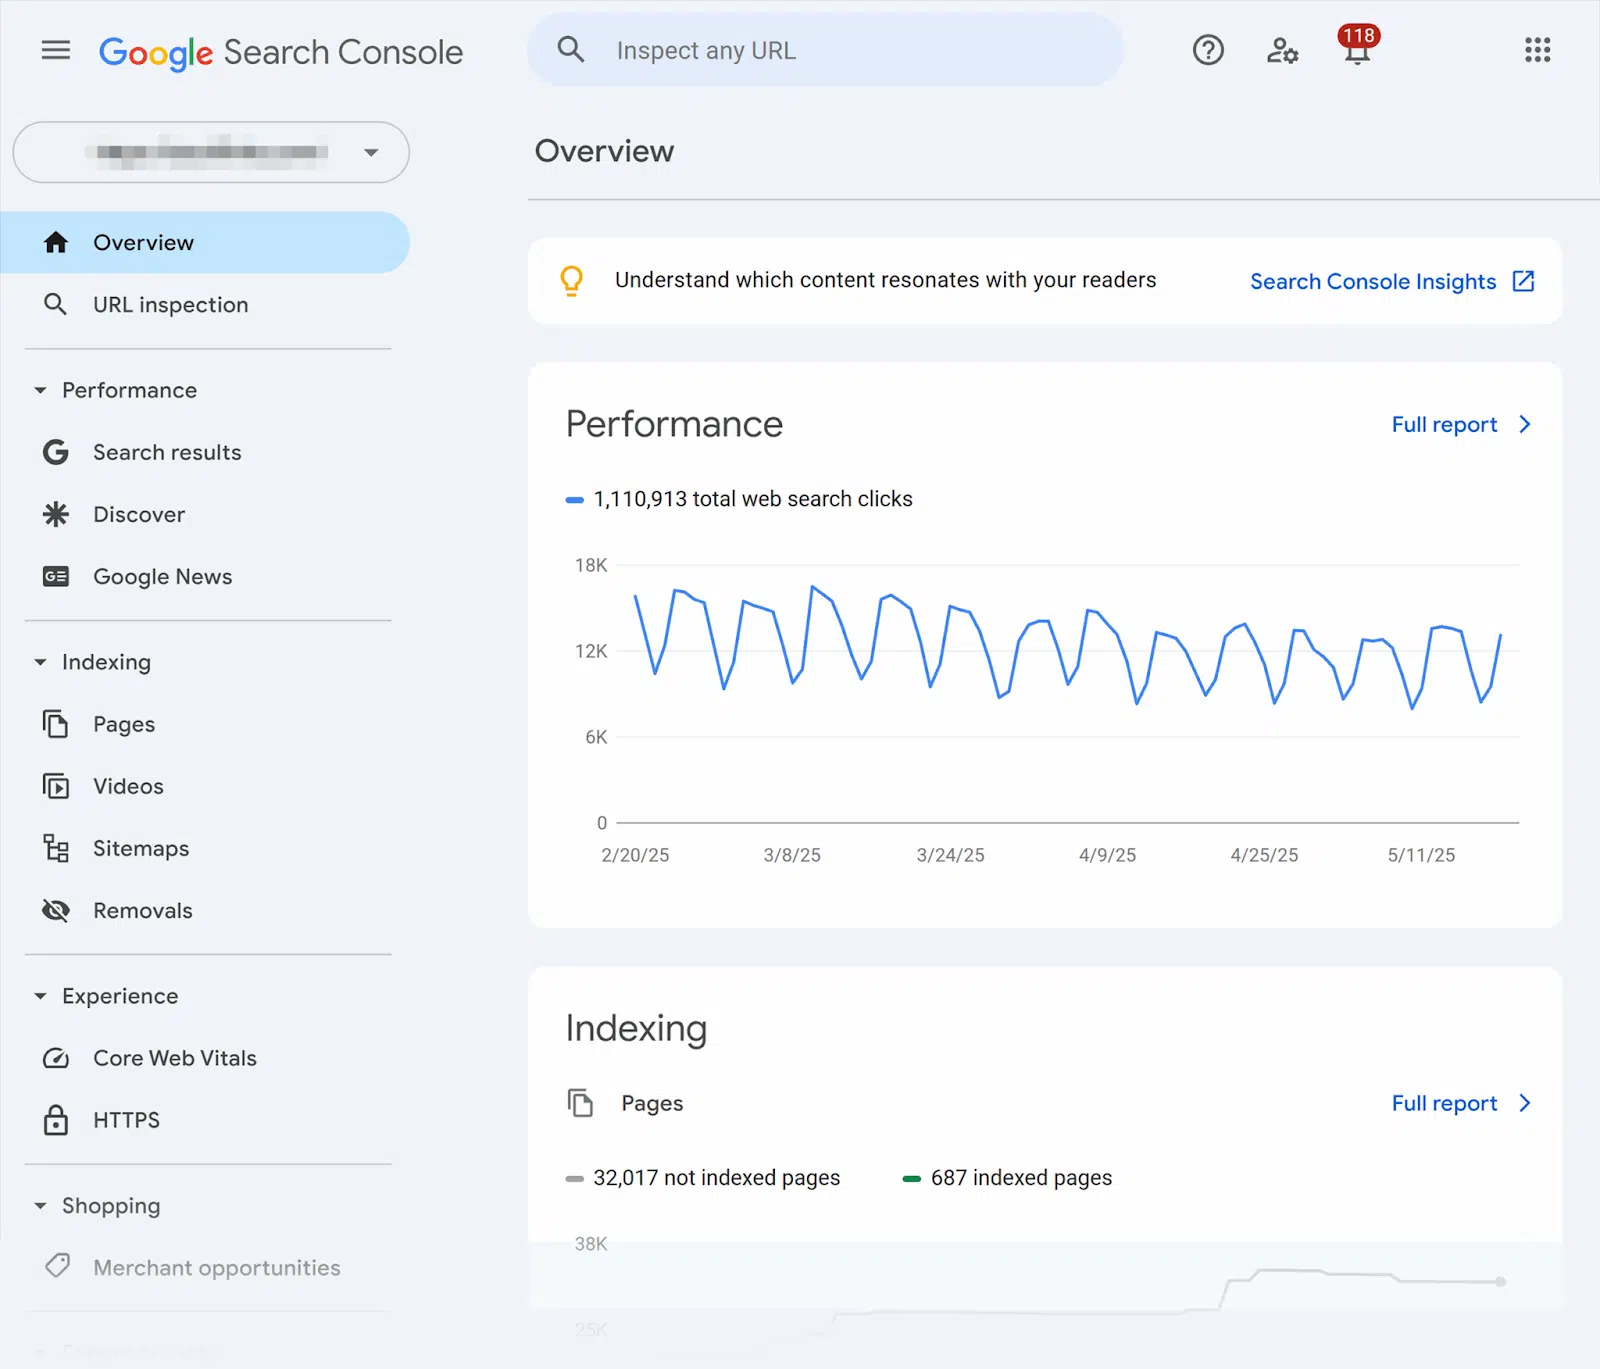Open Indexing Full report link
This screenshot has height=1369, width=1600.
(x=1444, y=1103)
